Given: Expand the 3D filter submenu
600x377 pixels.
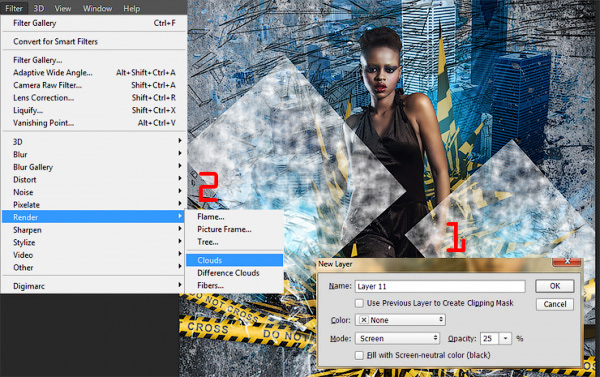Looking at the screenshot, I should (x=94, y=142).
